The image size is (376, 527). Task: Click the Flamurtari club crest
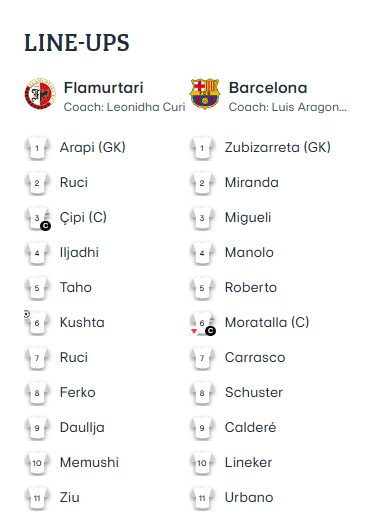click(x=40, y=94)
